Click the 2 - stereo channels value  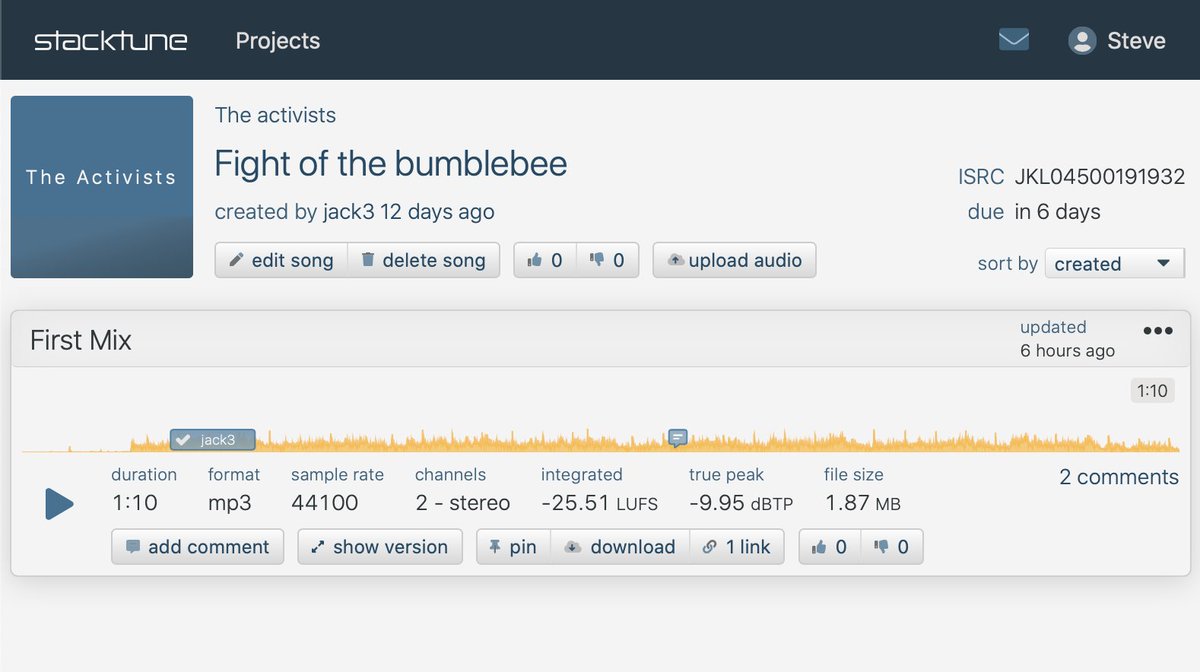tap(463, 503)
